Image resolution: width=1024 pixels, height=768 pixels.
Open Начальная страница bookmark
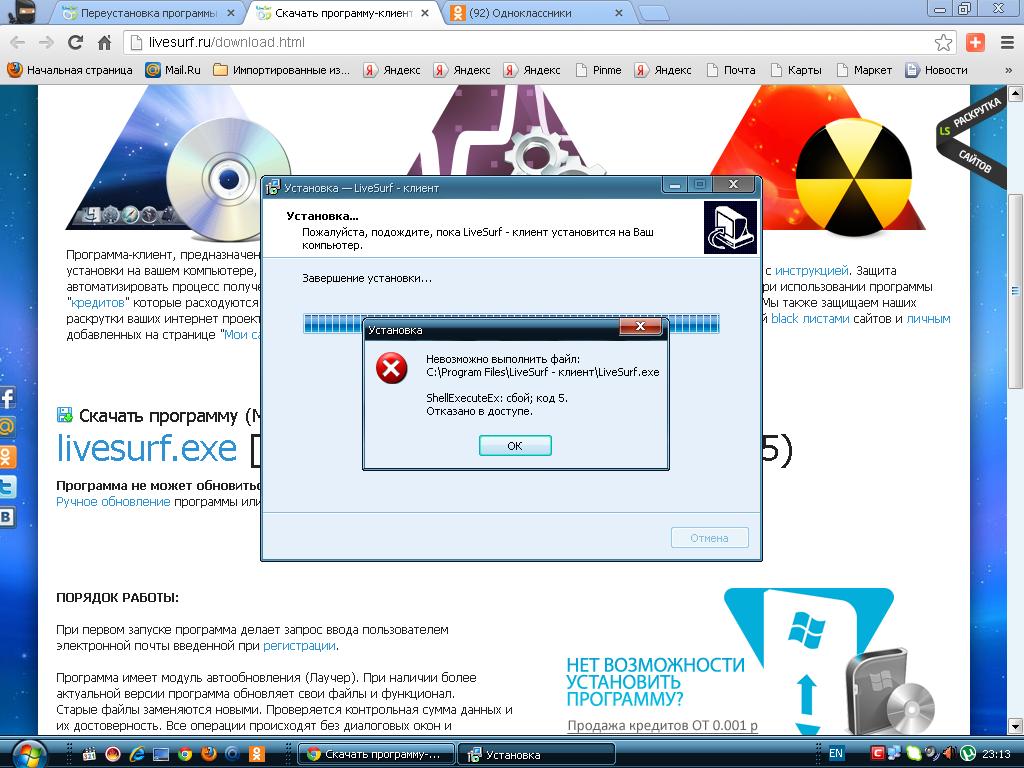[70, 70]
